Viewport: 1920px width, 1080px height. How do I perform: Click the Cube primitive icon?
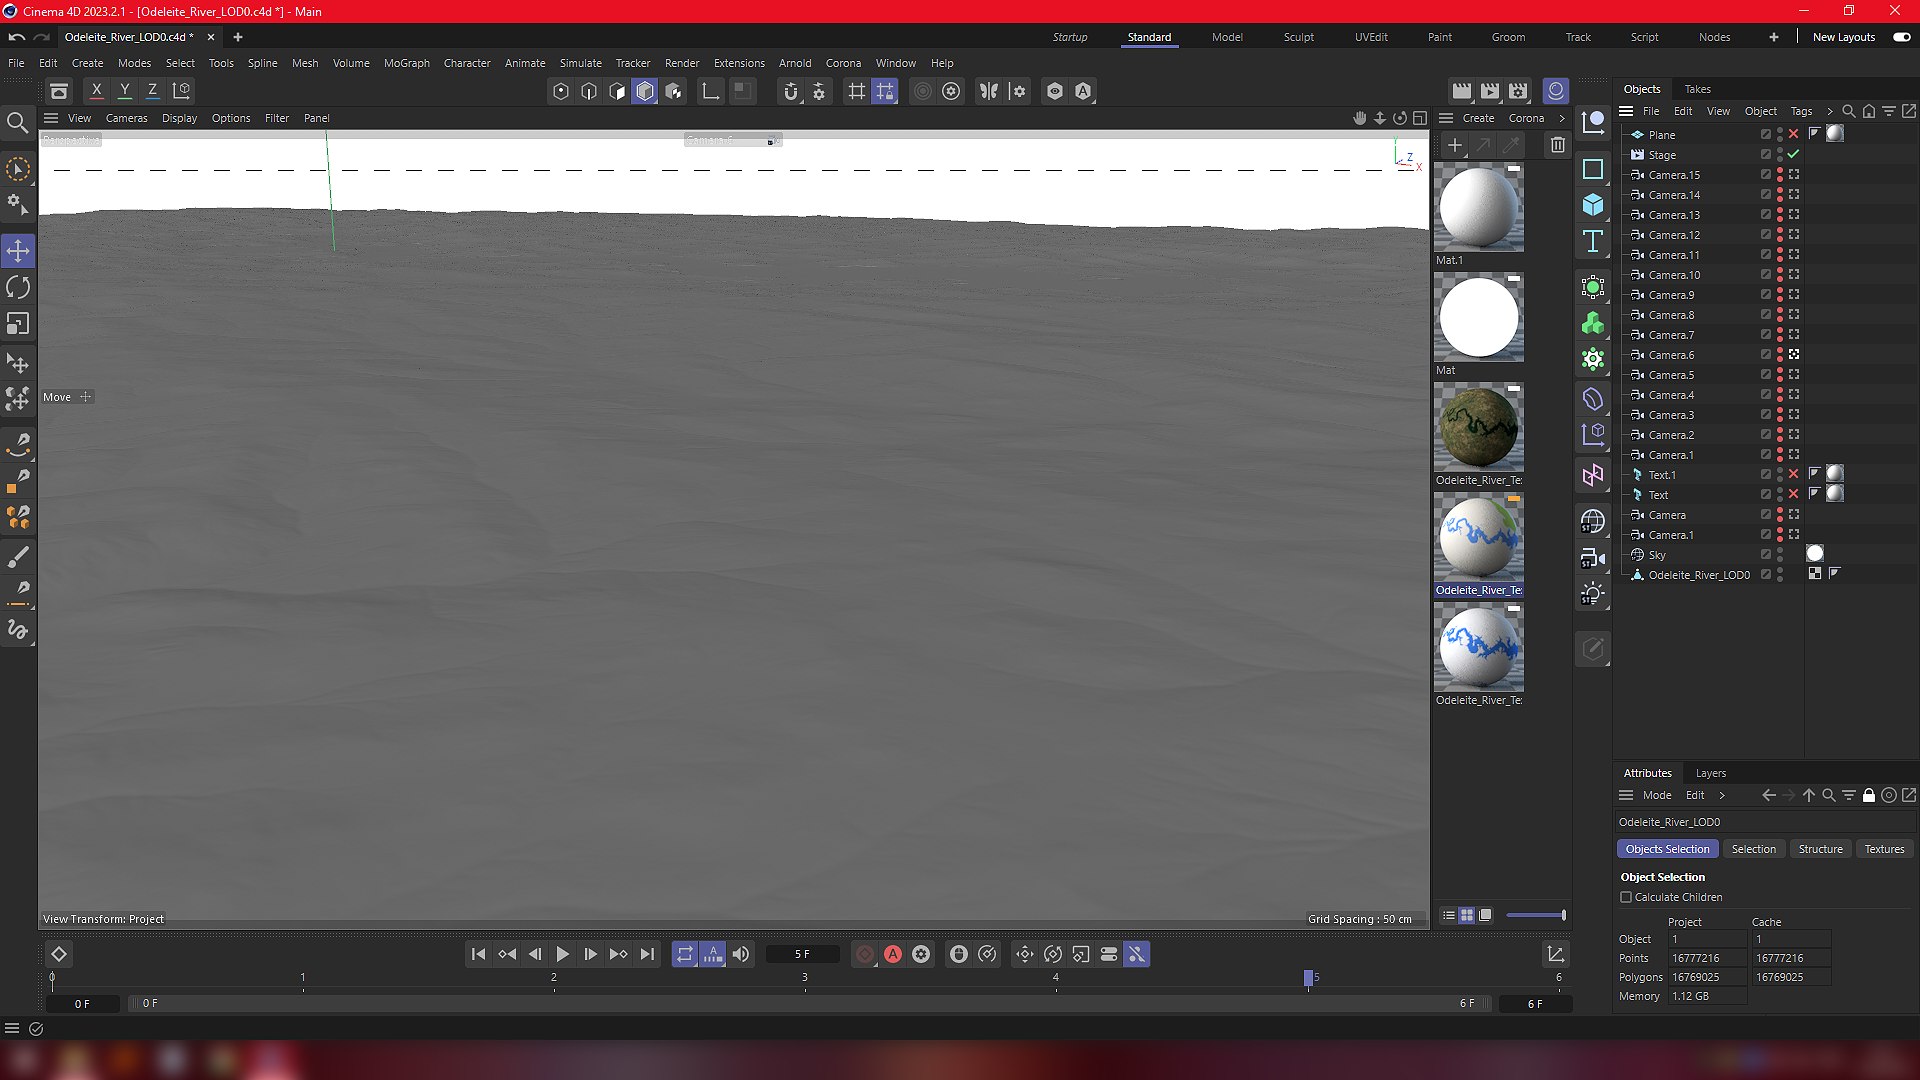pos(1593,205)
